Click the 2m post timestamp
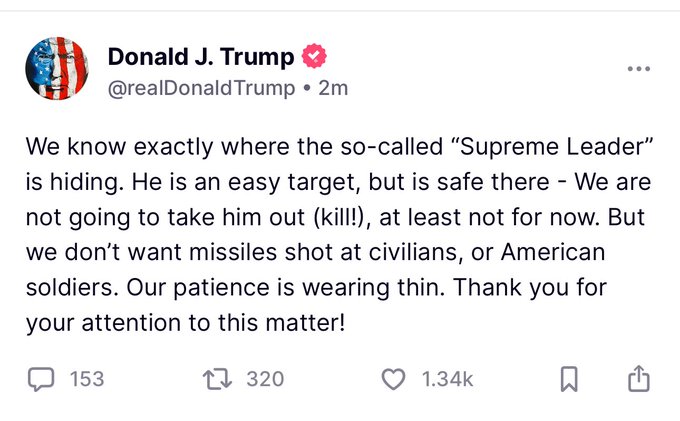 click(x=333, y=88)
